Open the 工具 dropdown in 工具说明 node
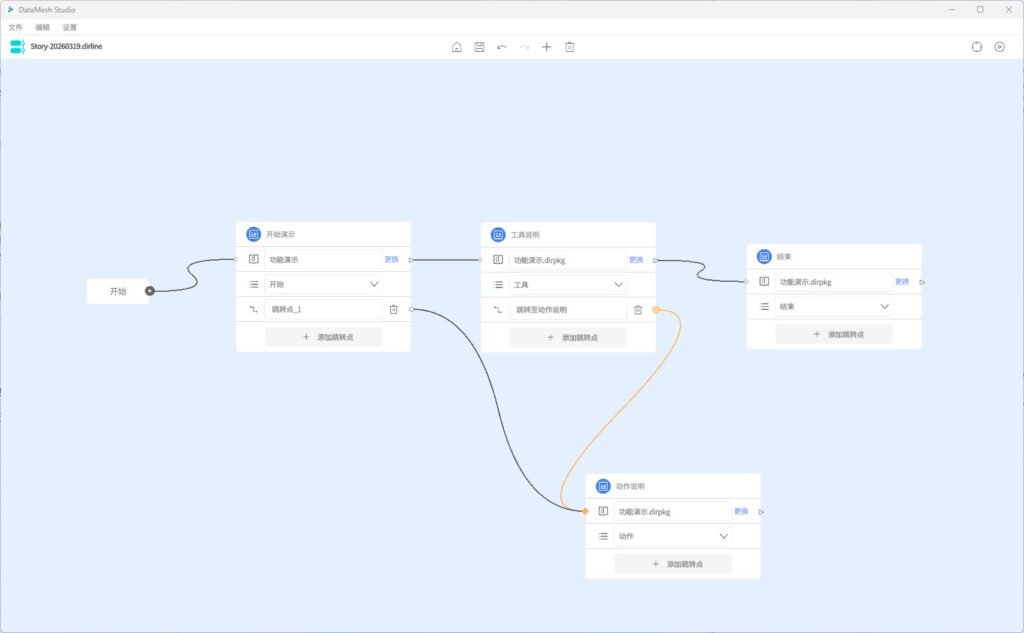 click(619, 285)
